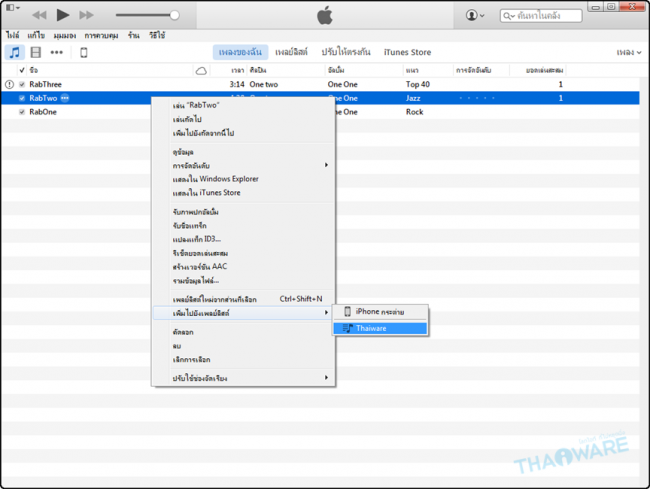
Task: Open the Edit (แก้ไข) menu
Action: click(x=36, y=36)
